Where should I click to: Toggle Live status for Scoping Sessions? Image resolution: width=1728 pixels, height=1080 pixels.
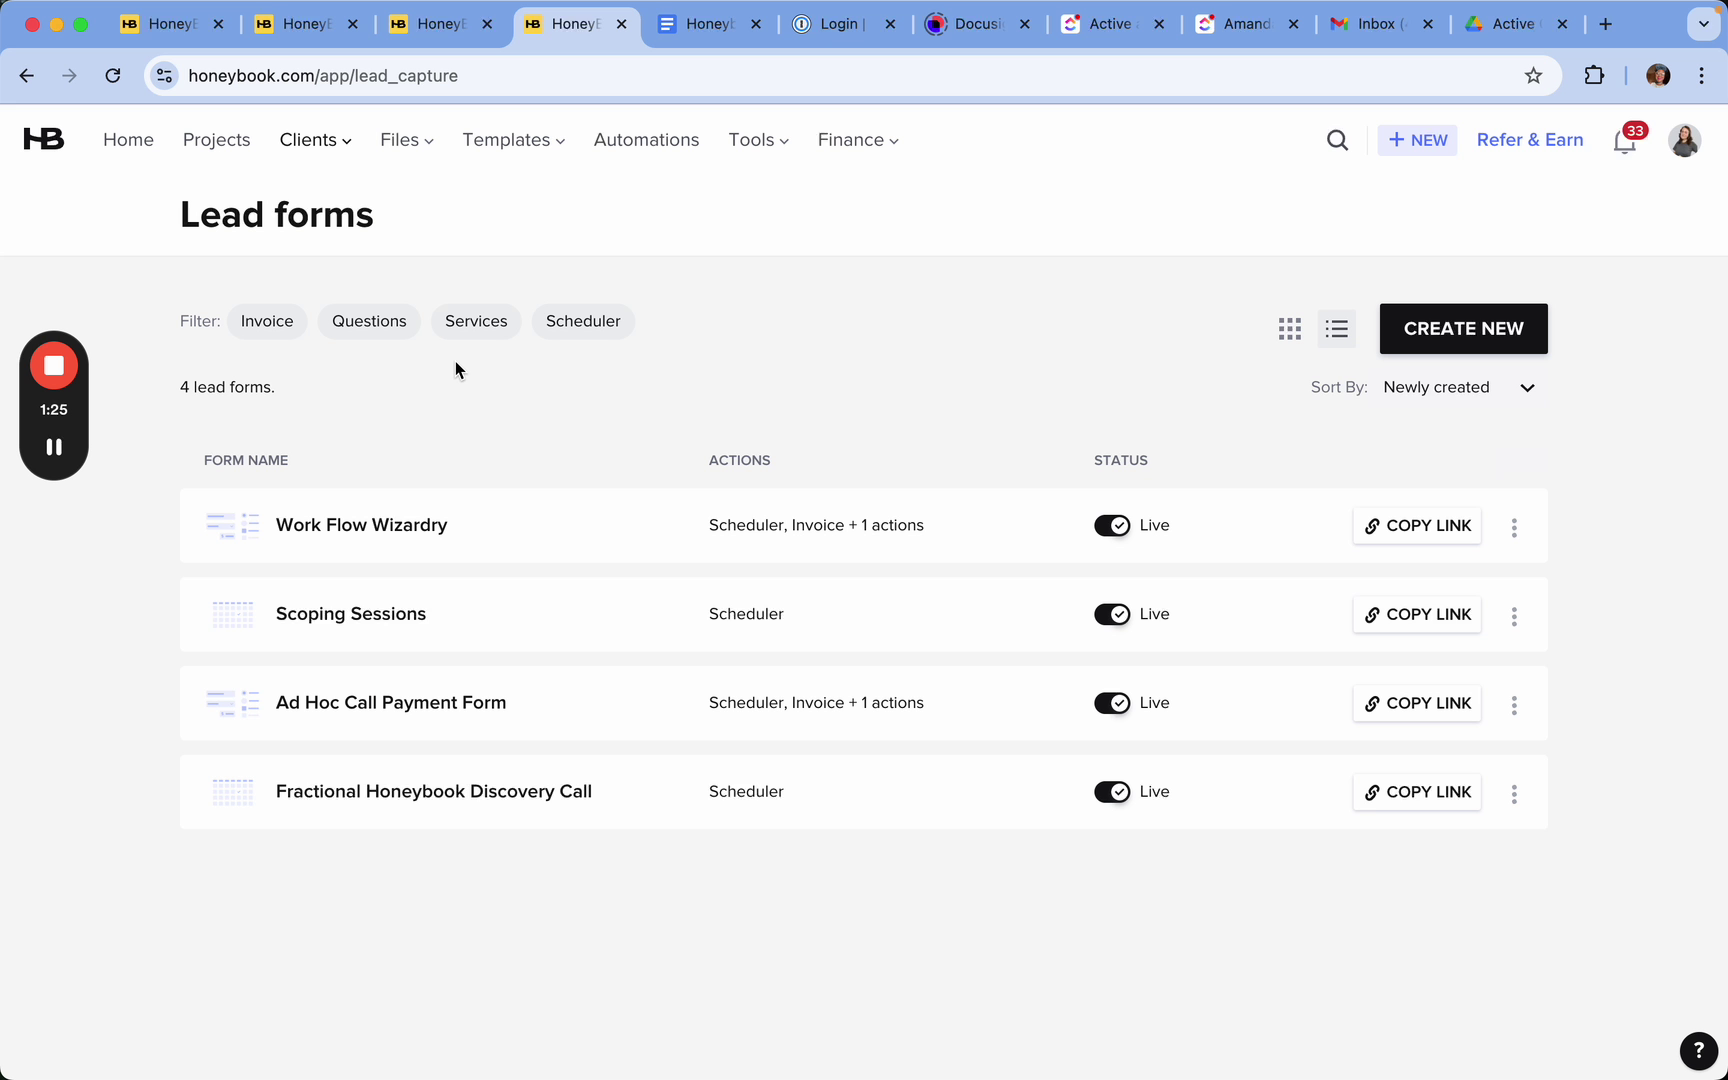click(1111, 614)
